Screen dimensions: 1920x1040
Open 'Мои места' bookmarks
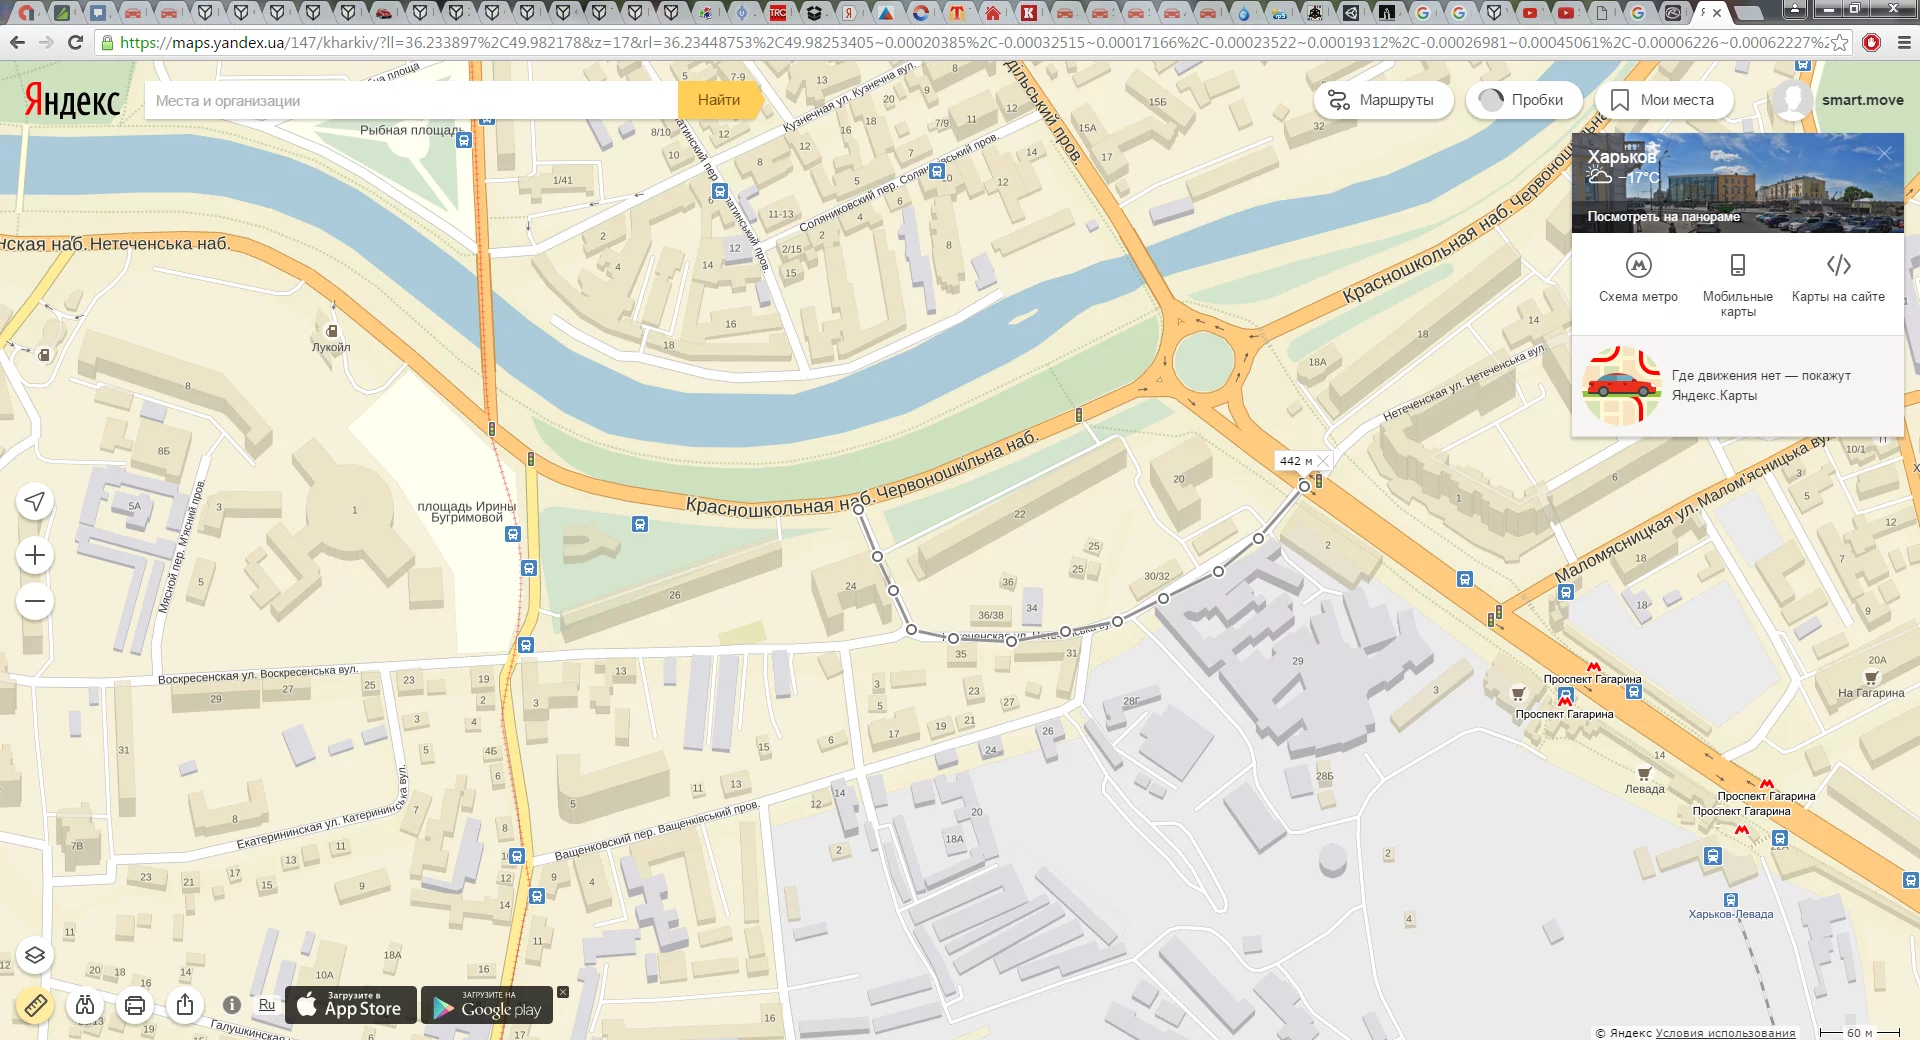(1664, 100)
